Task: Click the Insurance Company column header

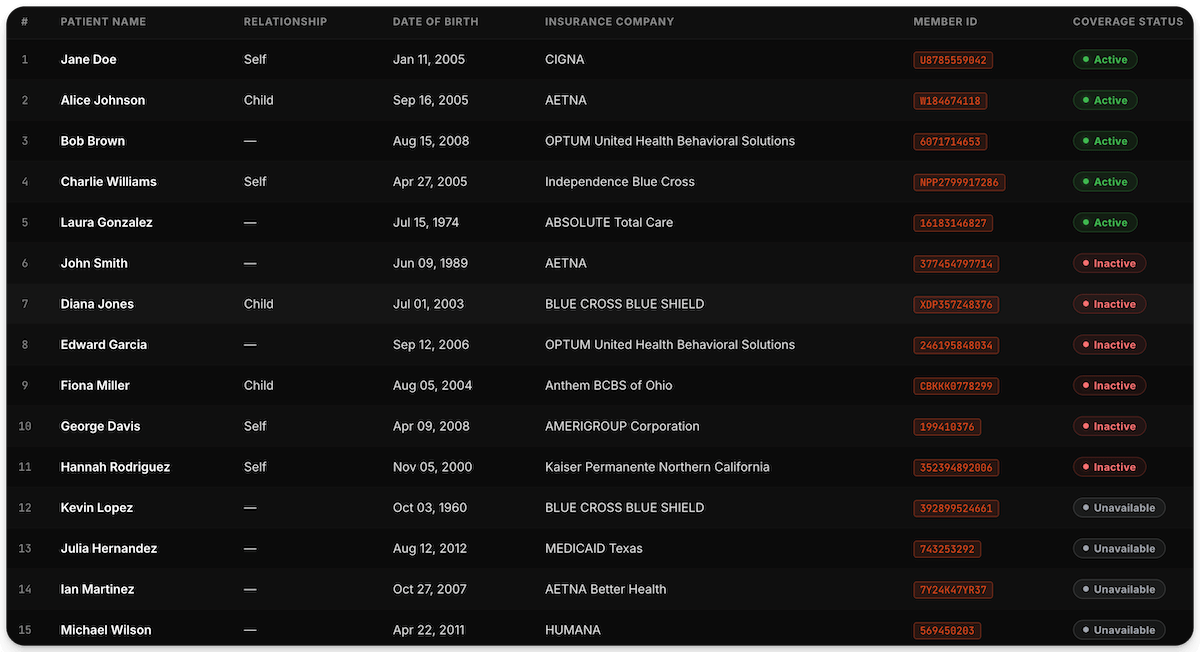Action: click(609, 22)
